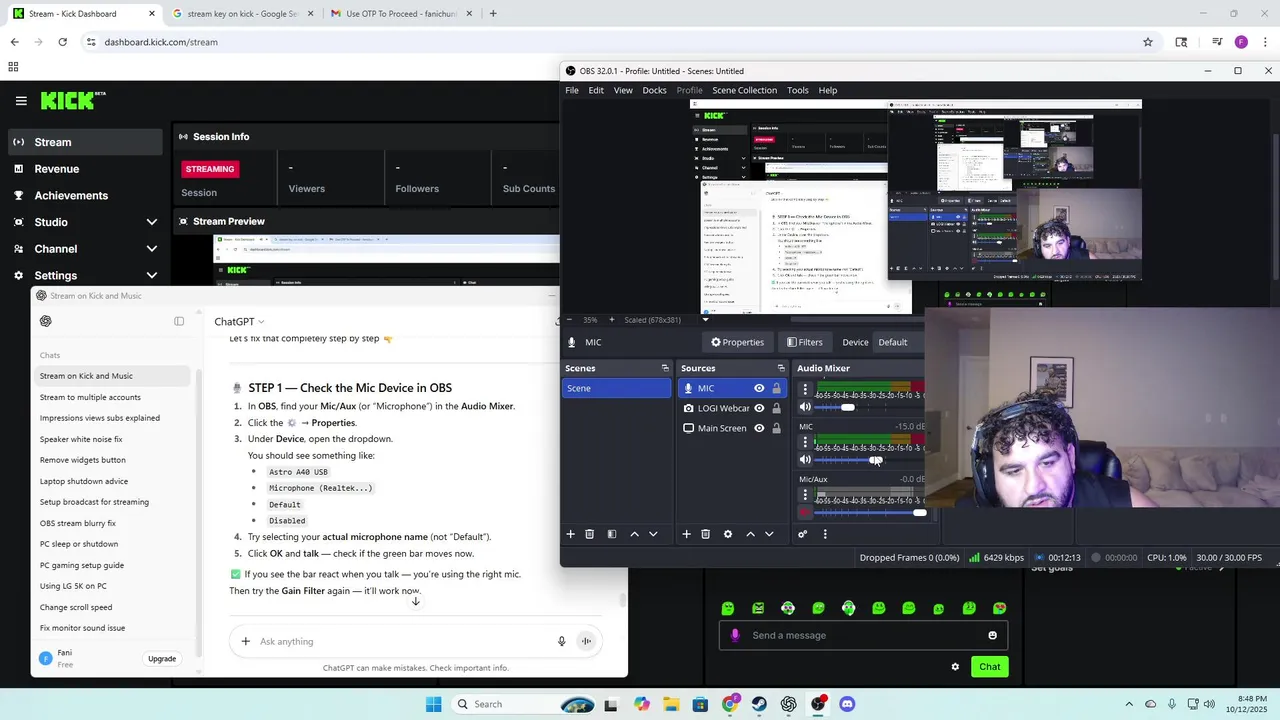Open Steam from taskbar
Screen dimensions: 1280x720
click(759, 704)
